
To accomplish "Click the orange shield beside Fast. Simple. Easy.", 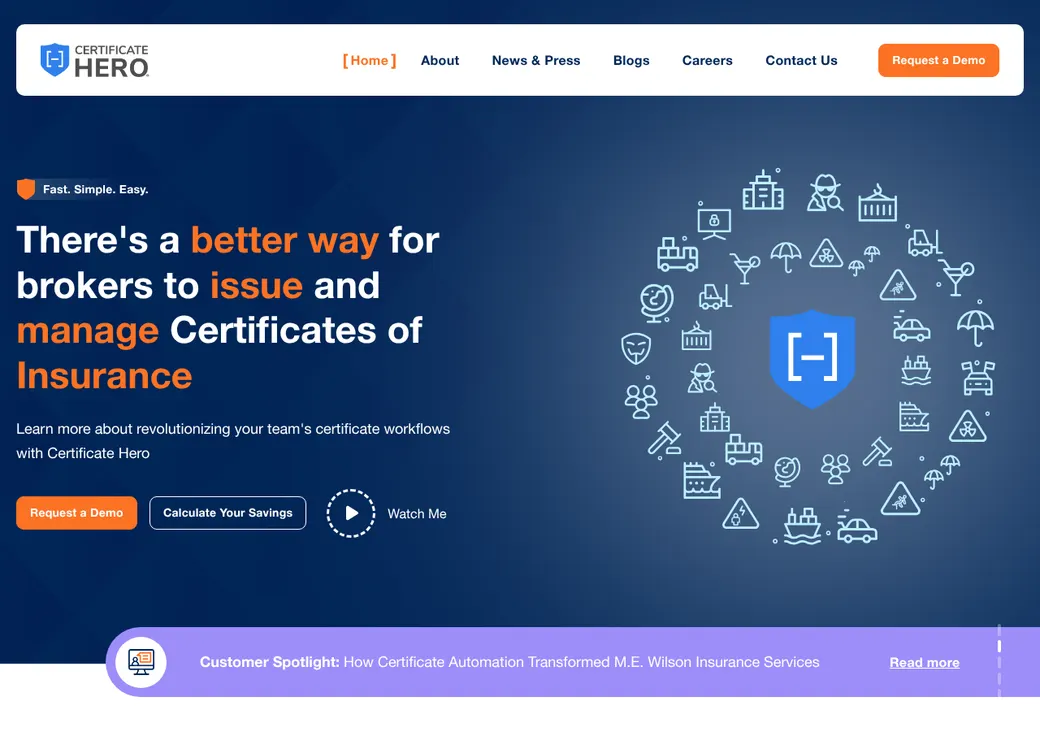I will click(26, 189).
